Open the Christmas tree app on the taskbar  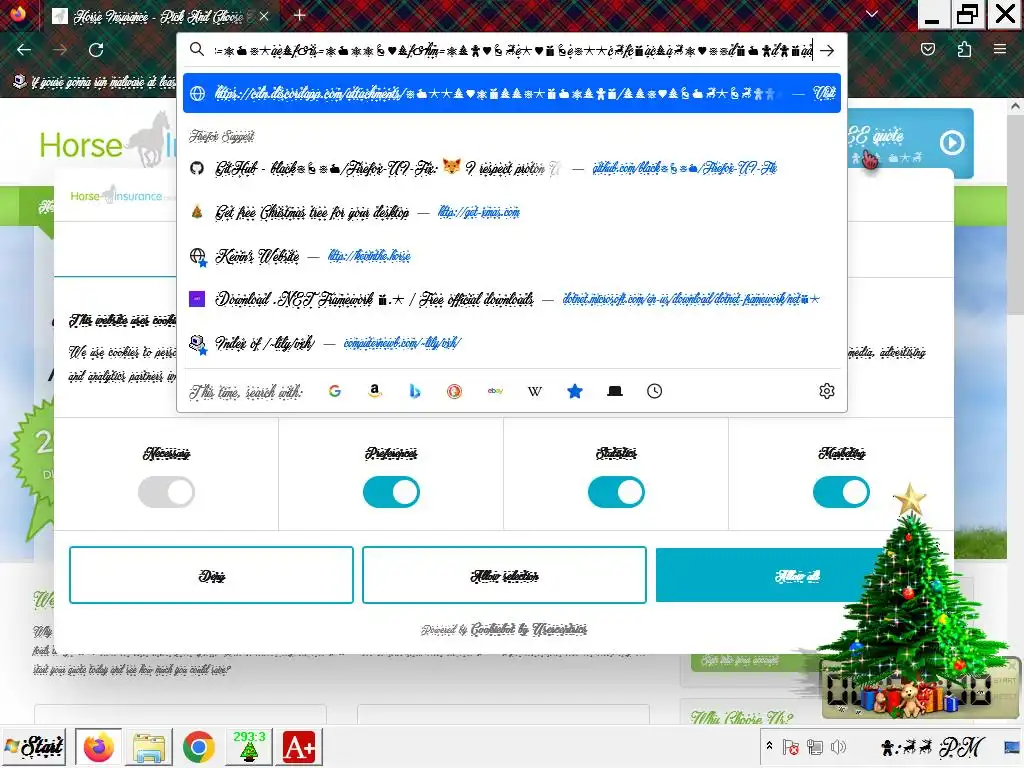tap(249, 746)
